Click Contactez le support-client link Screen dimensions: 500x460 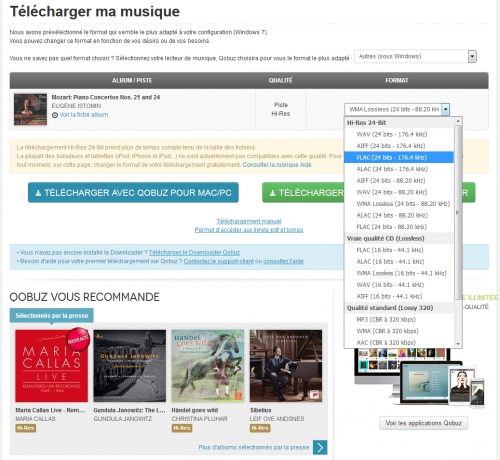(x=219, y=261)
